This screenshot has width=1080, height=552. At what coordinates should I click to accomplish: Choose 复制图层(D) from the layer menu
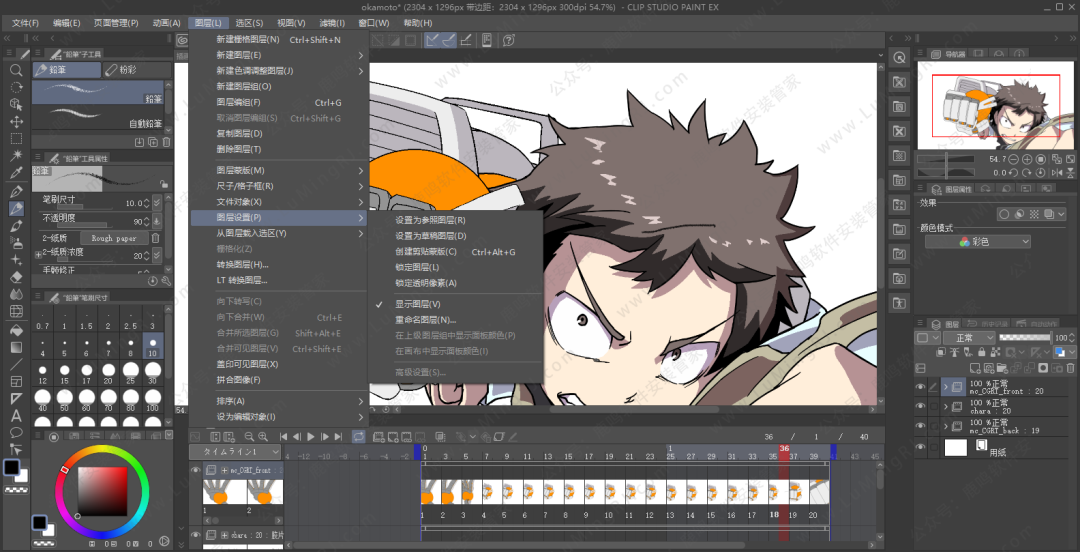(x=280, y=133)
